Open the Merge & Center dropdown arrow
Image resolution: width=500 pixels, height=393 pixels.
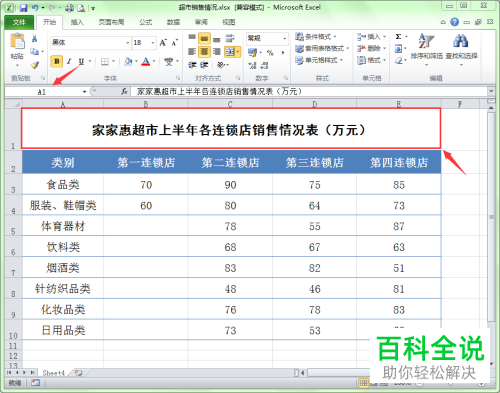tap(238, 52)
